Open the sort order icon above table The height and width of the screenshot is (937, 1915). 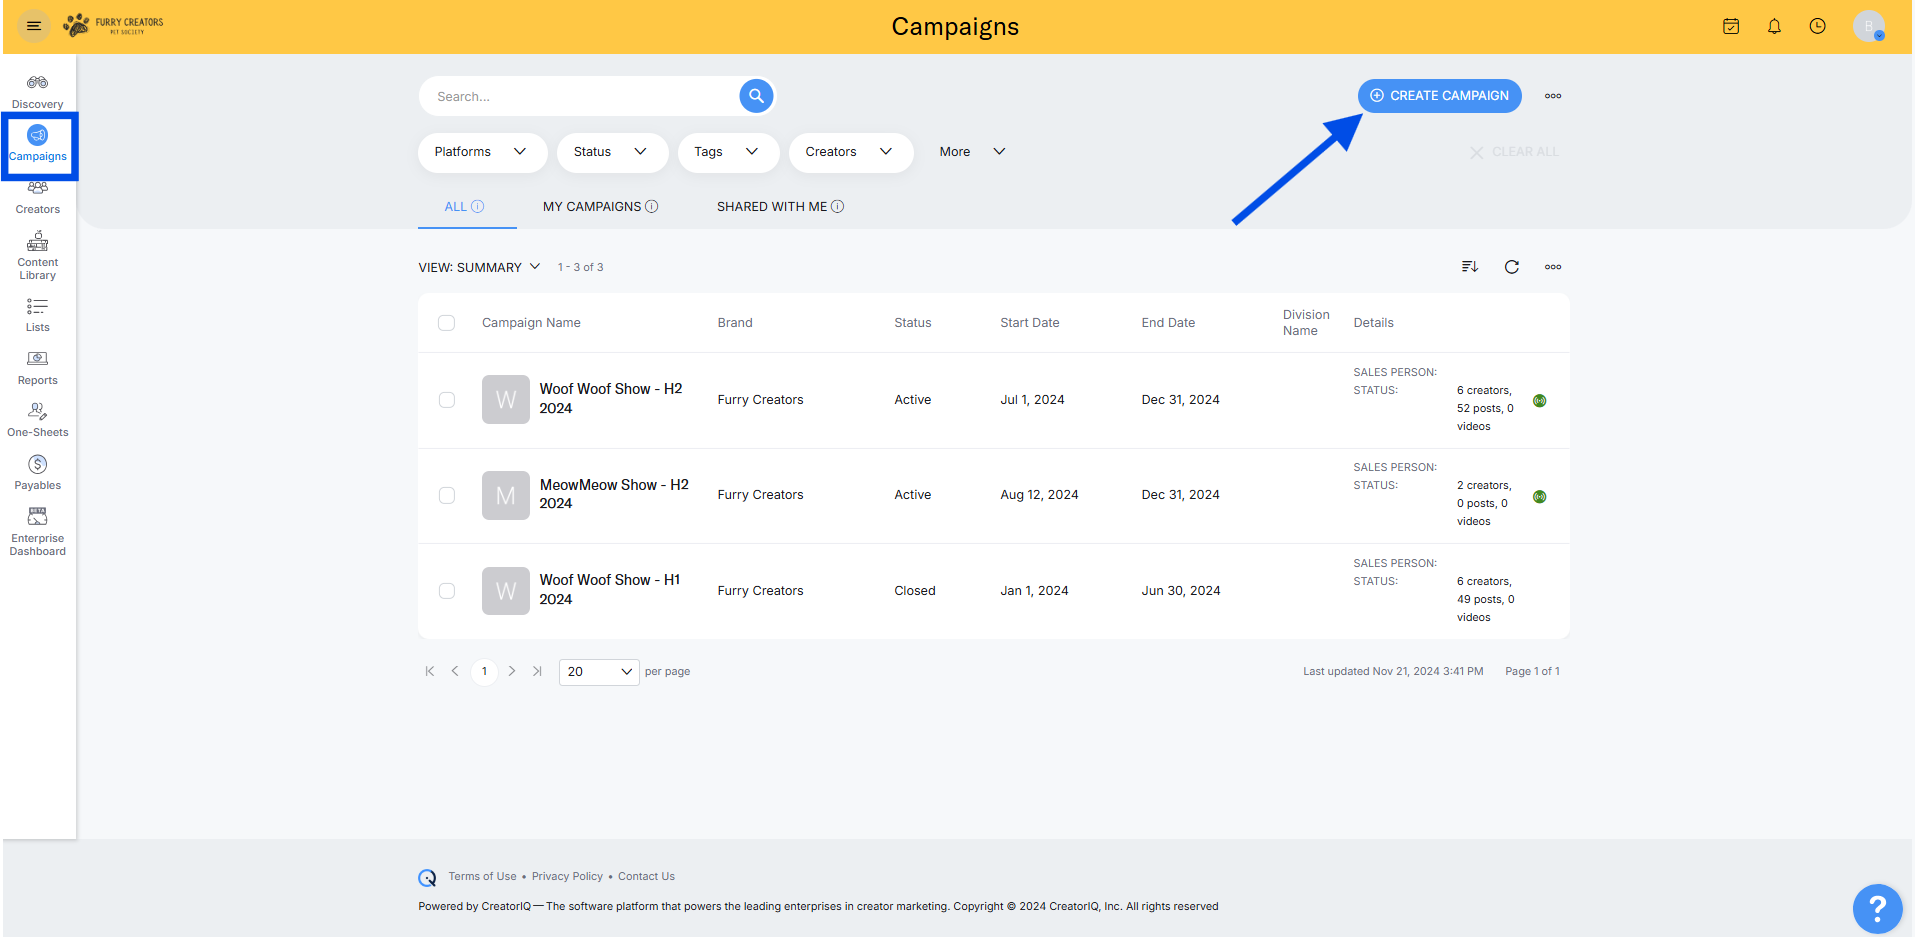tap(1469, 267)
